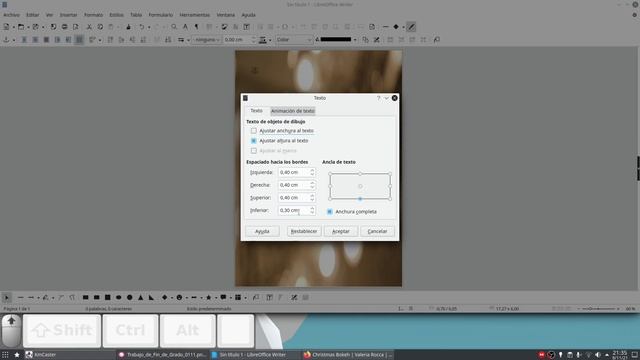Click the Show Draw Functions pencil icon
Viewport: 640px width, 360px height.
[411, 27]
